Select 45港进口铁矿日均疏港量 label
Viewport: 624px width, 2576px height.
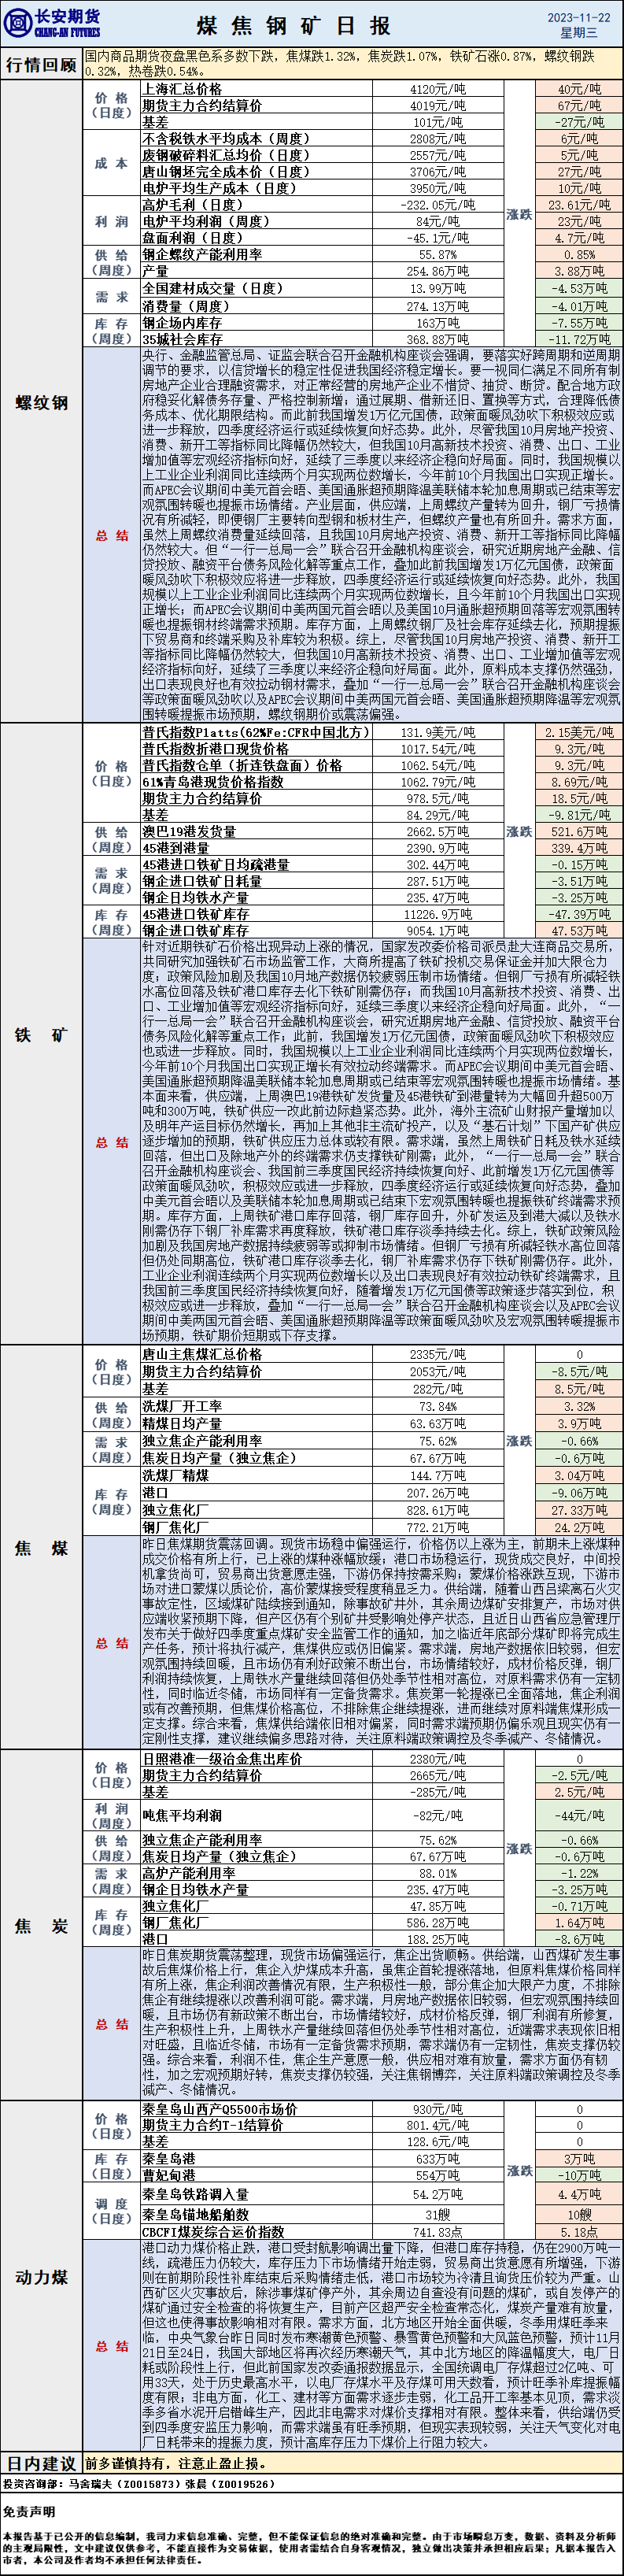pos(216,864)
